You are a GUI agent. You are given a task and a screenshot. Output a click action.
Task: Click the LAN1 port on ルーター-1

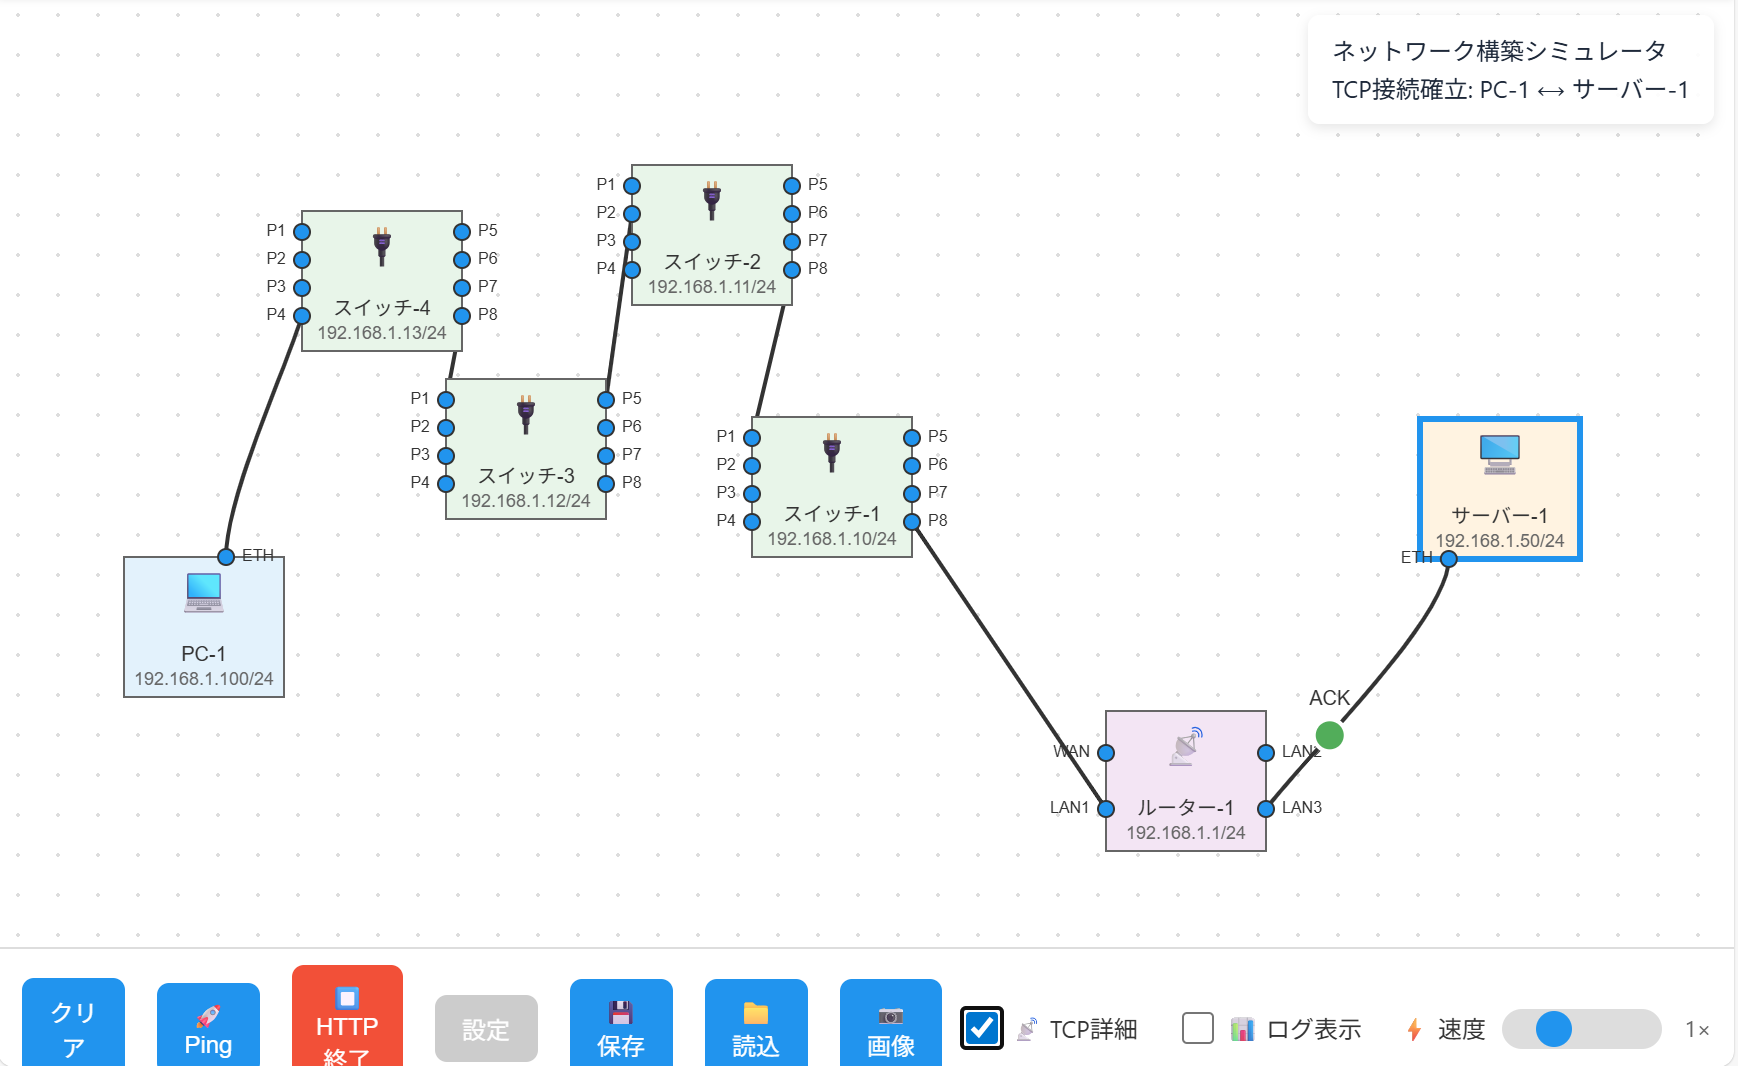1106,808
